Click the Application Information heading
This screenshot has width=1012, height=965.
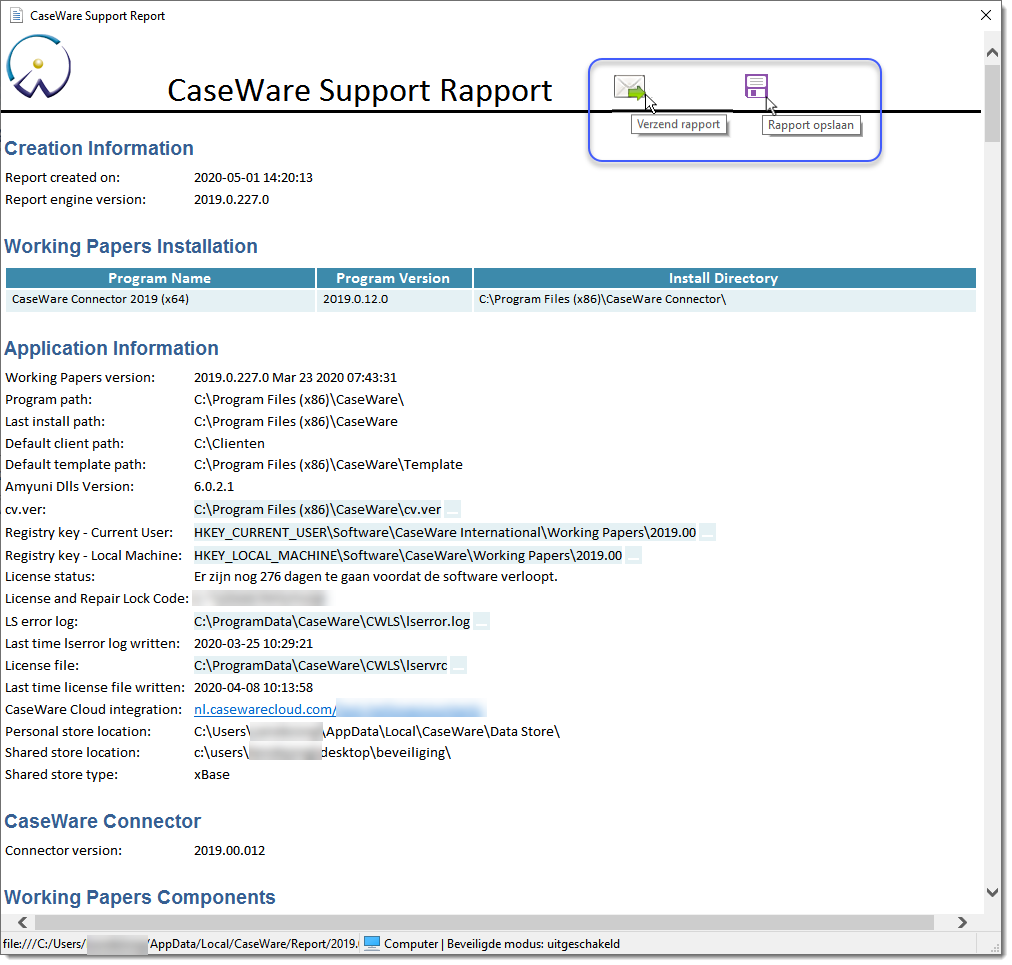point(112,349)
